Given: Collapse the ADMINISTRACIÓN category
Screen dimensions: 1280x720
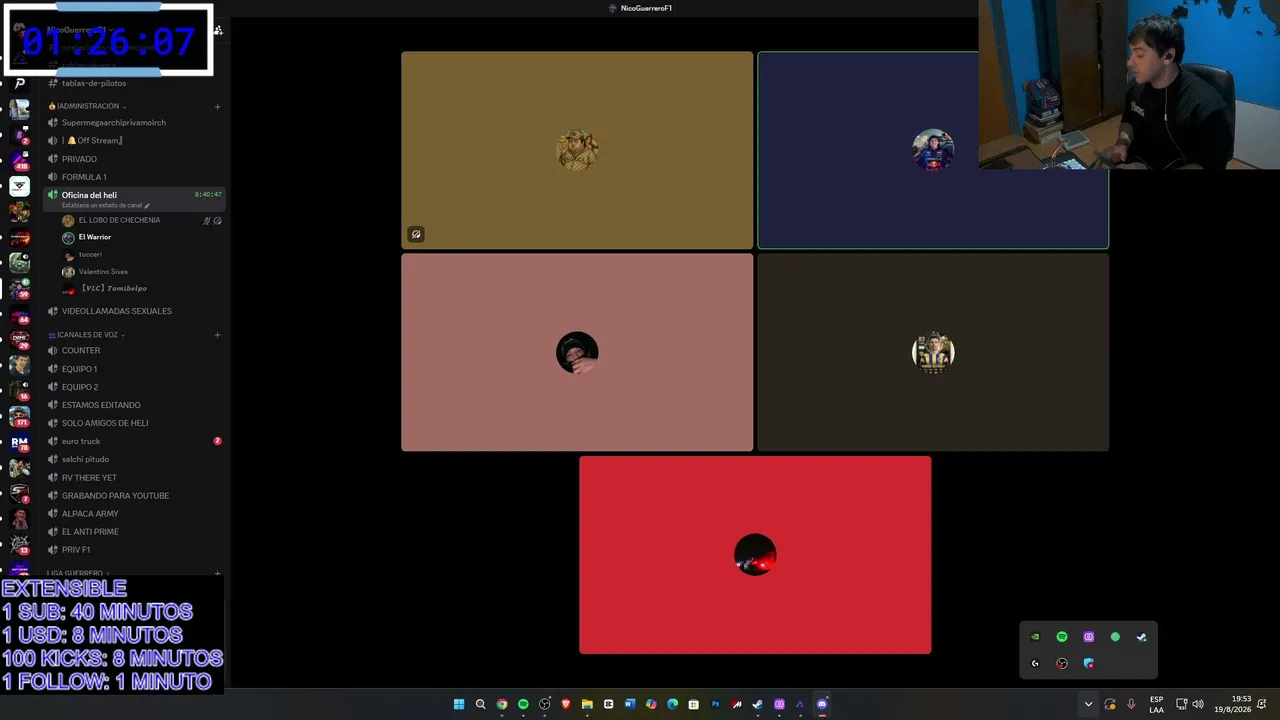Looking at the screenshot, I should click(88, 106).
